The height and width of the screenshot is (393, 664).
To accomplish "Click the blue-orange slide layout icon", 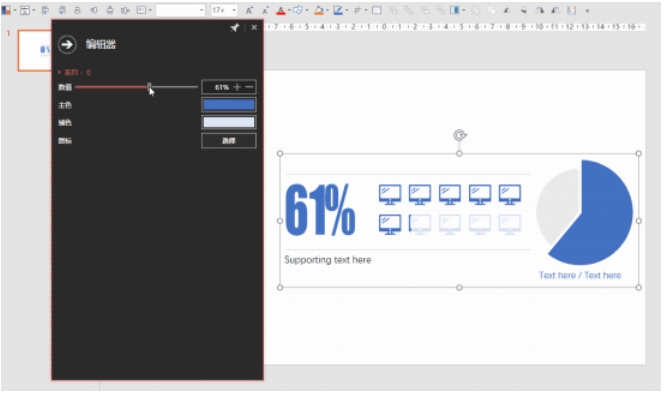I will [6, 10].
